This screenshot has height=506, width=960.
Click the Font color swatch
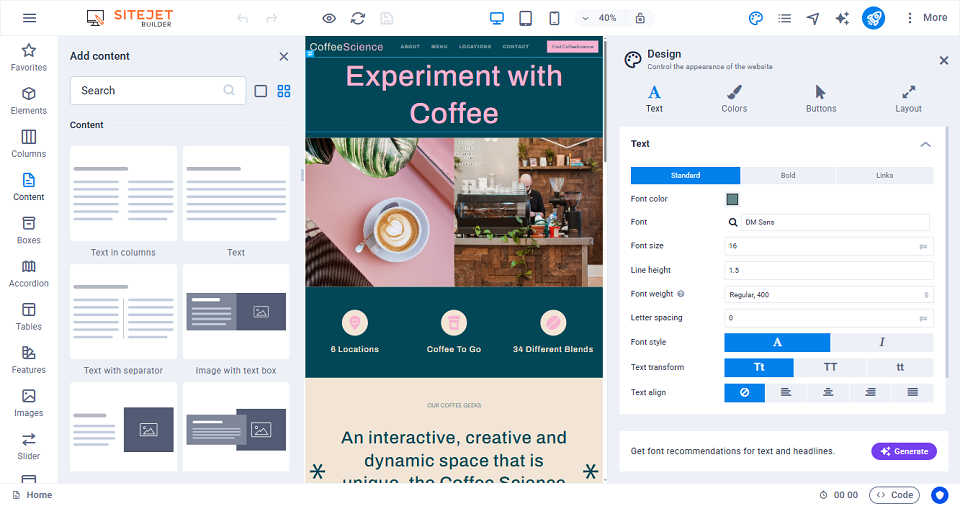tap(732, 199)
